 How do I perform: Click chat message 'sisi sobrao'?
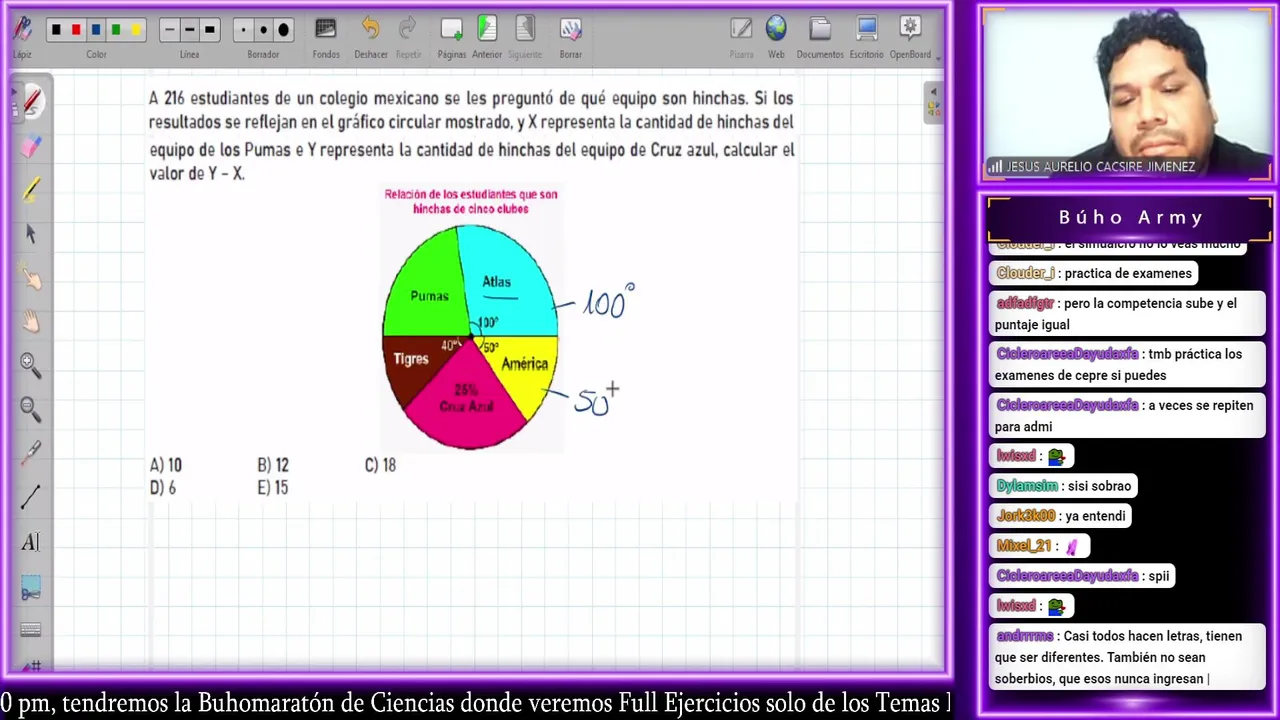[1098, 486]
